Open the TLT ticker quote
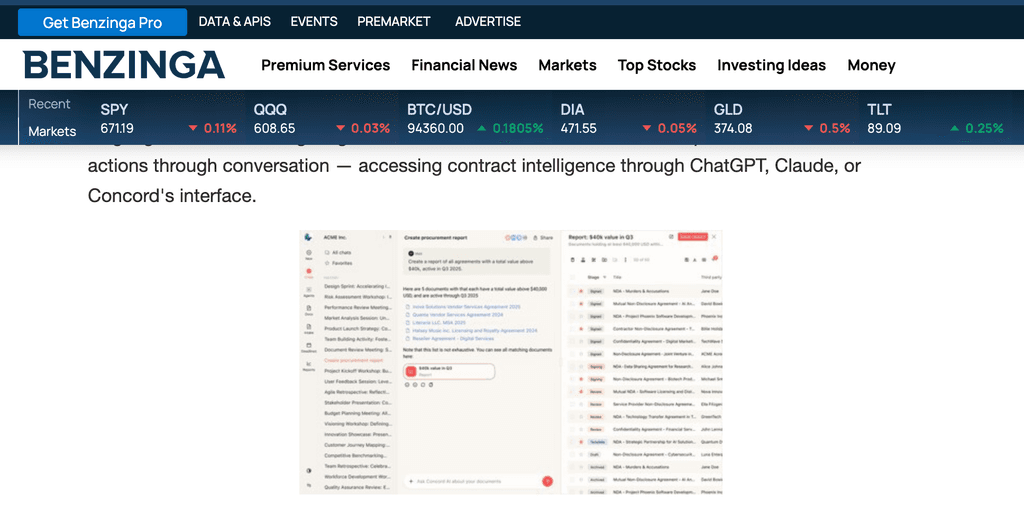The image size is (1024, 513). [880, 110]
